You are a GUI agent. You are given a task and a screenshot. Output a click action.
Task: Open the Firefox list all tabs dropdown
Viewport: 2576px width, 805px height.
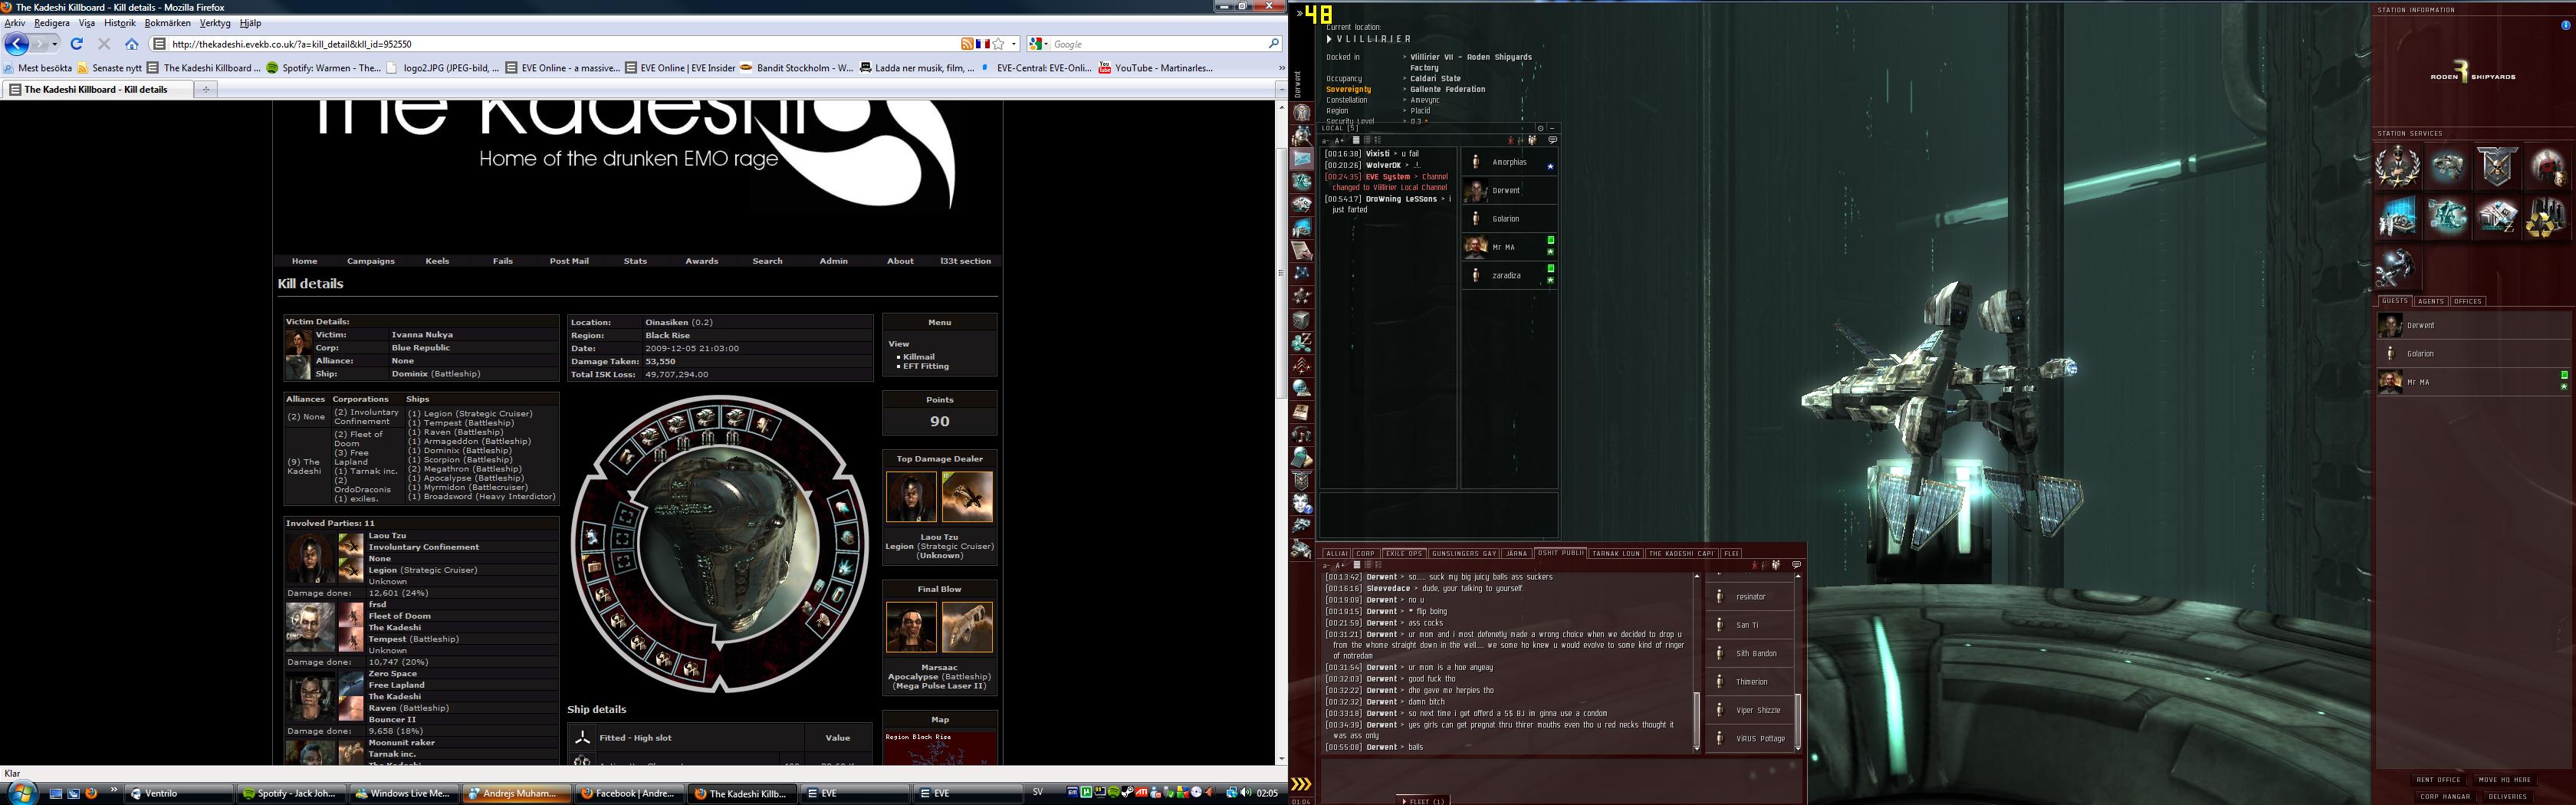tap(1281, 89)
